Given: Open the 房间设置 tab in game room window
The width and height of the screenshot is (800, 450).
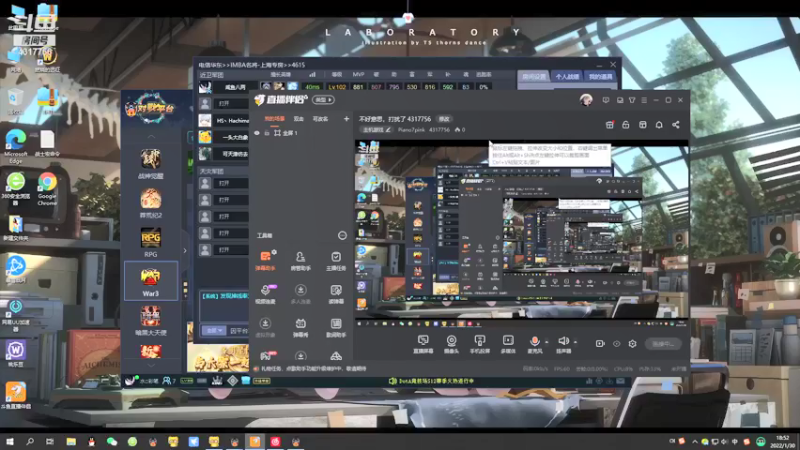Looking at the screenshot, I should pos(534,77).
